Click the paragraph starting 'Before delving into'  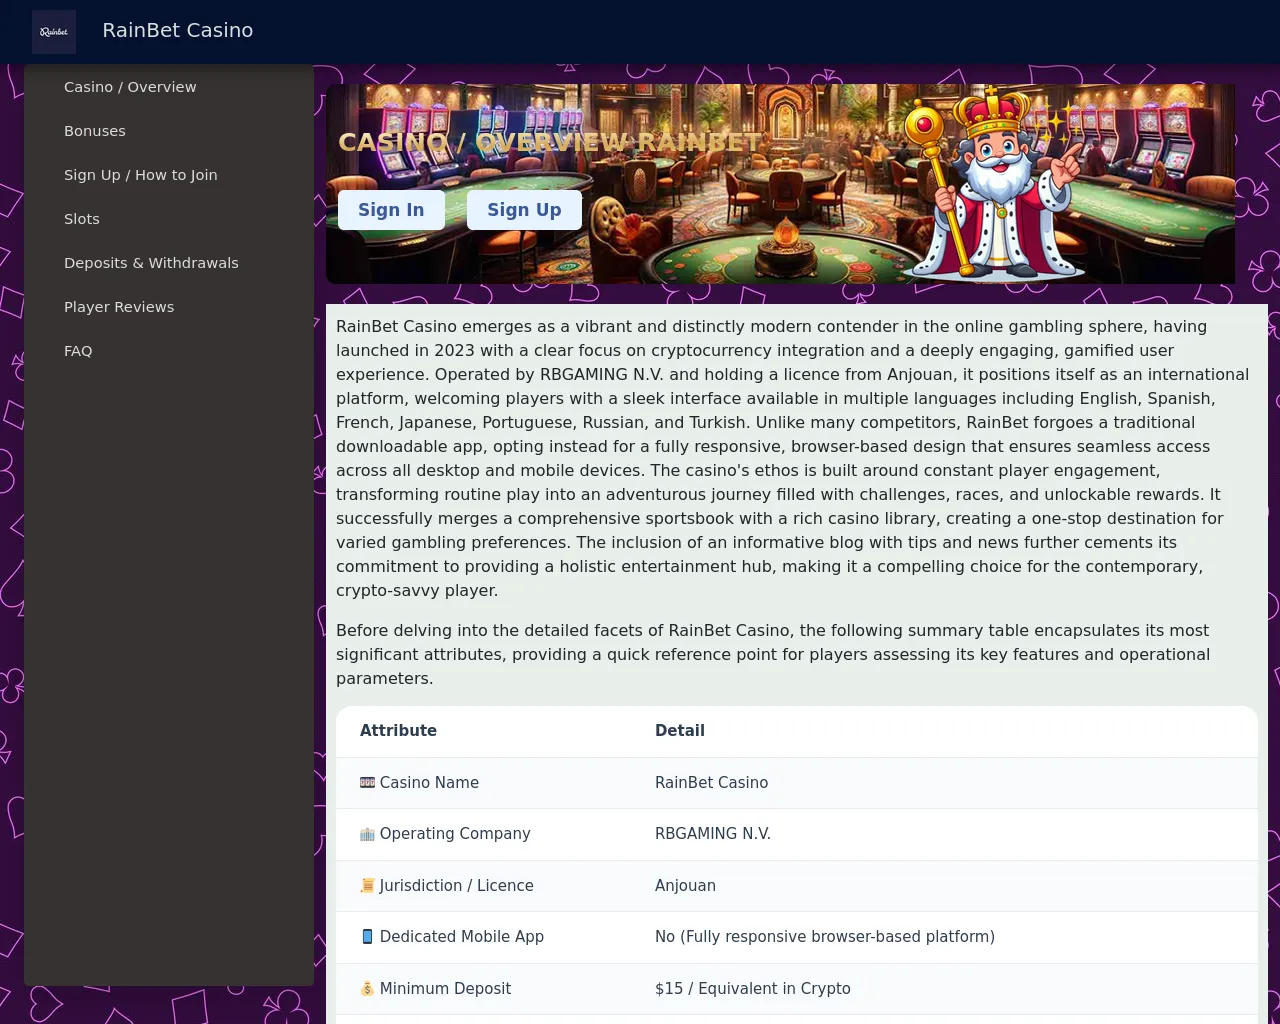pos(796,655)
